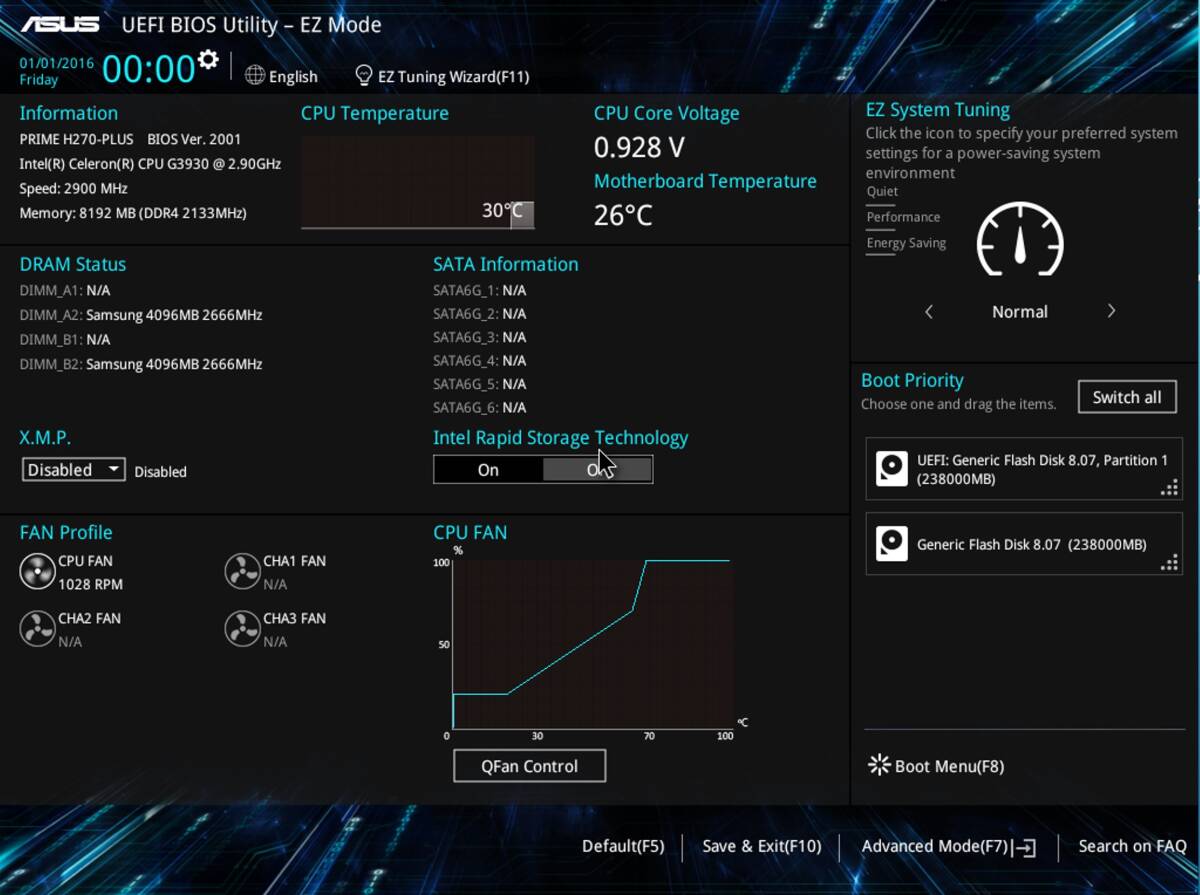Click the 1028 RPM CPU fan speed
Screen dimensions: 1200x895
pos(90,584)
